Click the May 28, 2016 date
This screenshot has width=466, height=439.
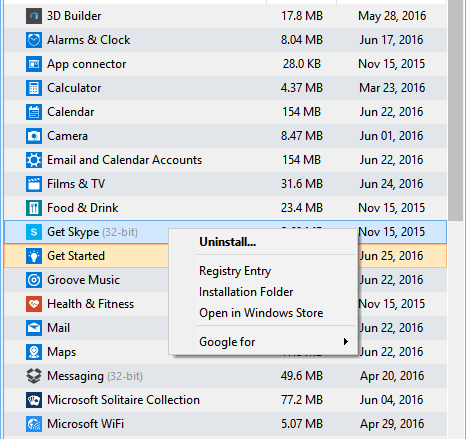[x=392, y=16]
